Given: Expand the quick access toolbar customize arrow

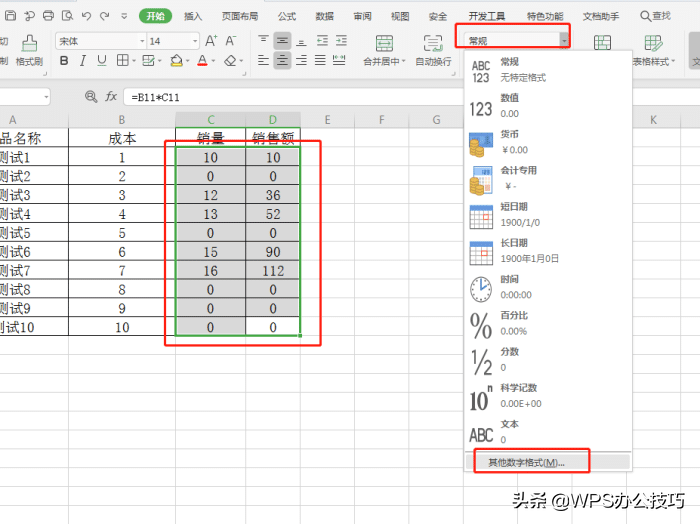Looking at the screenshot, I should 124,17.
